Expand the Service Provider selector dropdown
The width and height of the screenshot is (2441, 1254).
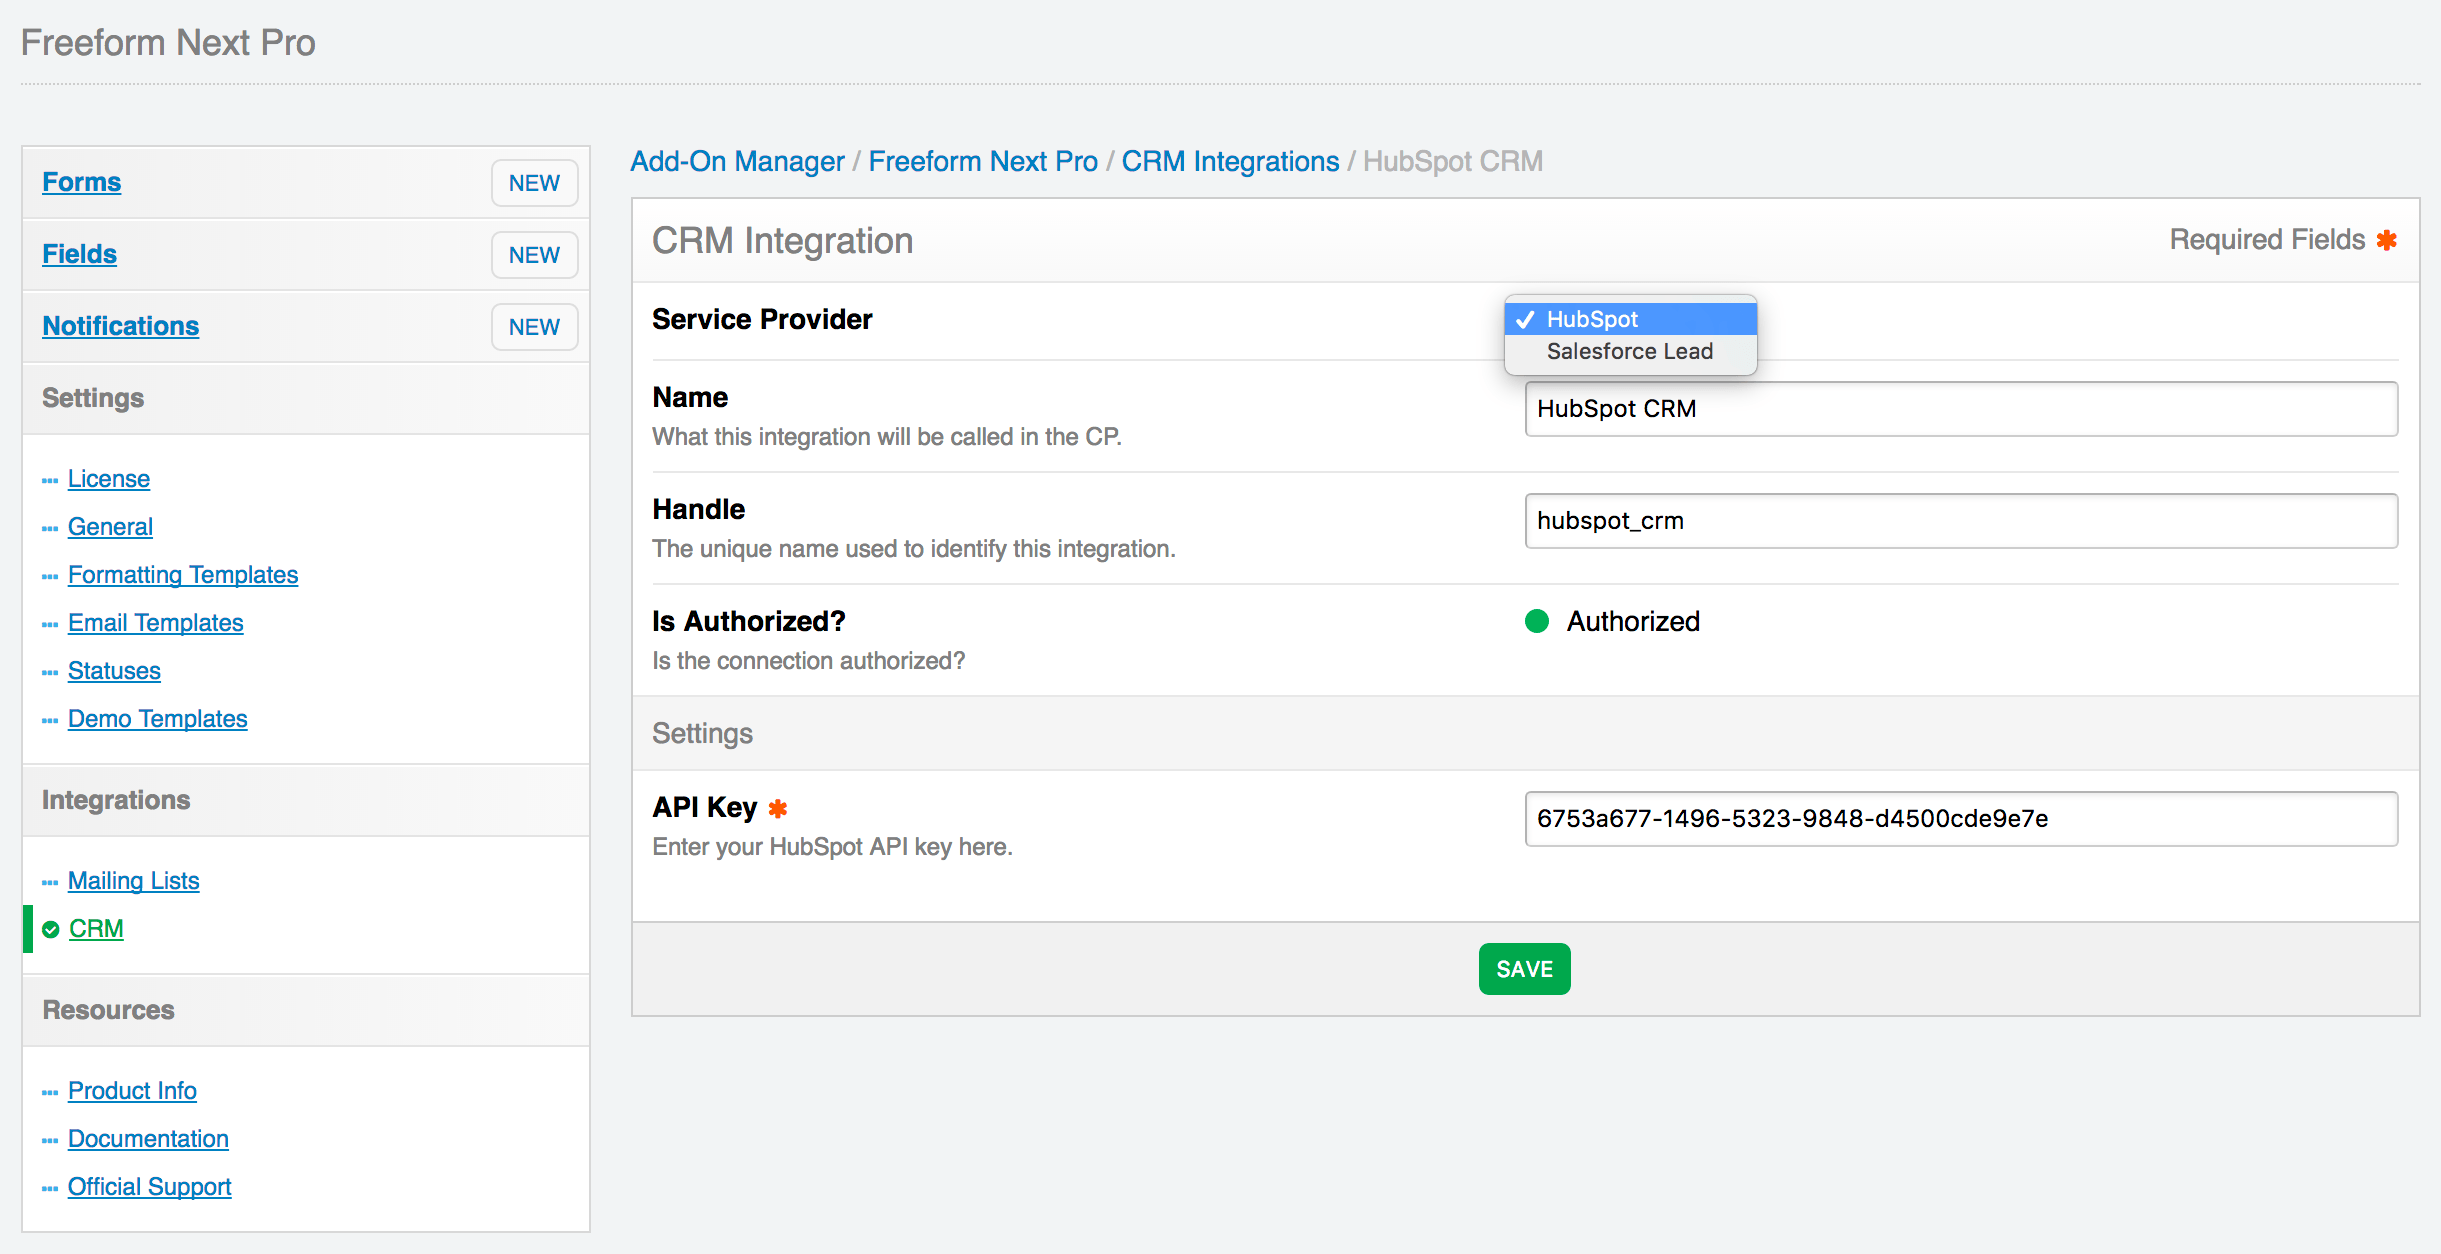1629,318
